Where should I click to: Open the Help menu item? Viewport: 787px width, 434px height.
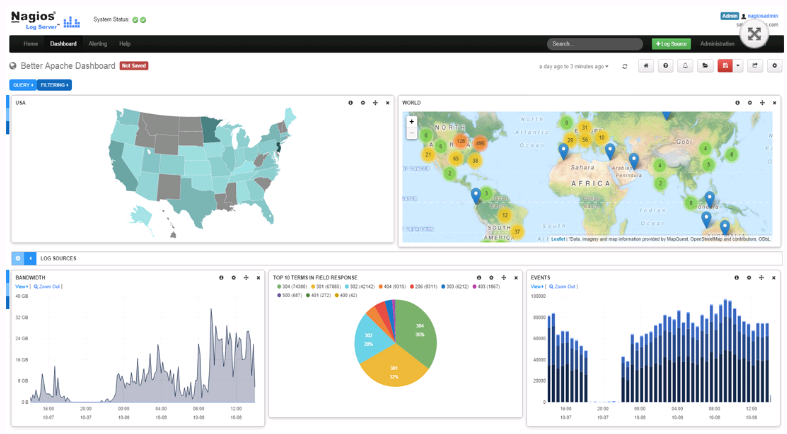[125, 44]
